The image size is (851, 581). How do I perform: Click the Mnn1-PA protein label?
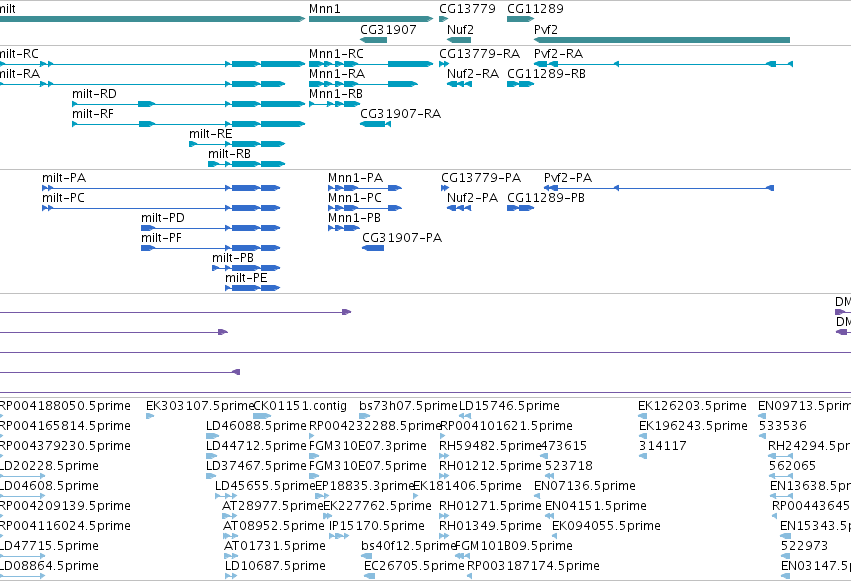pyautogui.click(x=355, y=178)
